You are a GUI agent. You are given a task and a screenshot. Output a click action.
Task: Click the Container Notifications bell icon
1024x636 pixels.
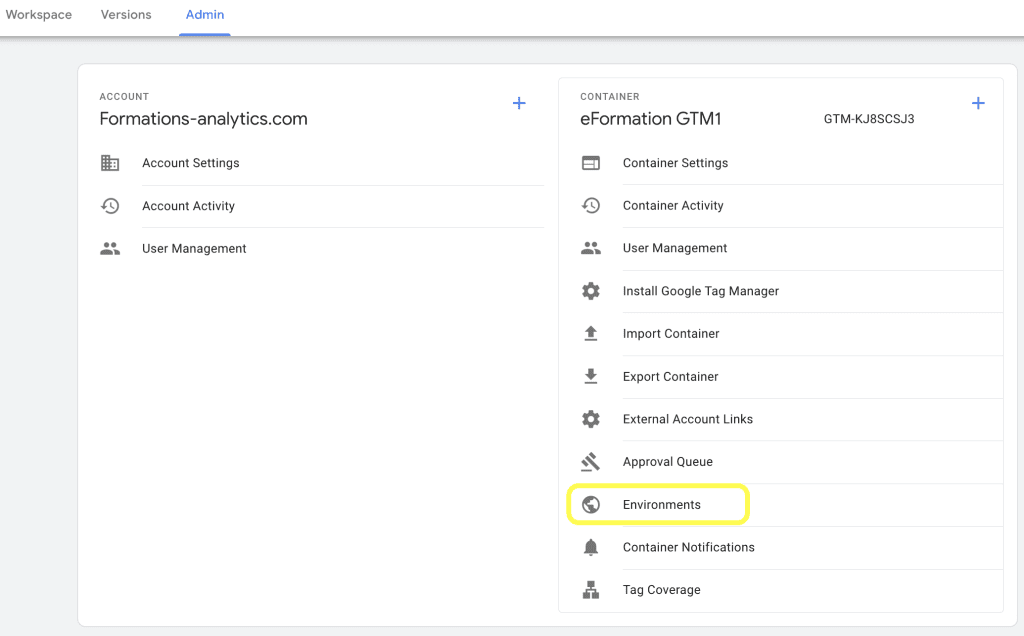[x=591, y=547]
